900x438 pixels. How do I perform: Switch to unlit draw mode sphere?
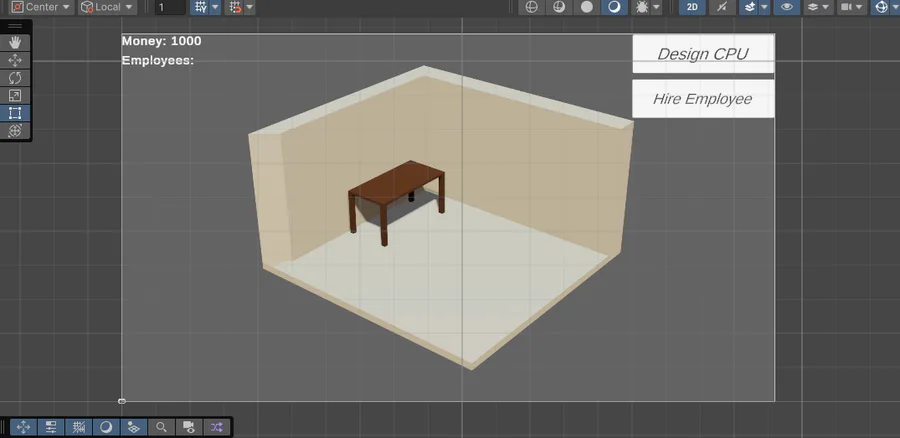click(x=587, y=7)
